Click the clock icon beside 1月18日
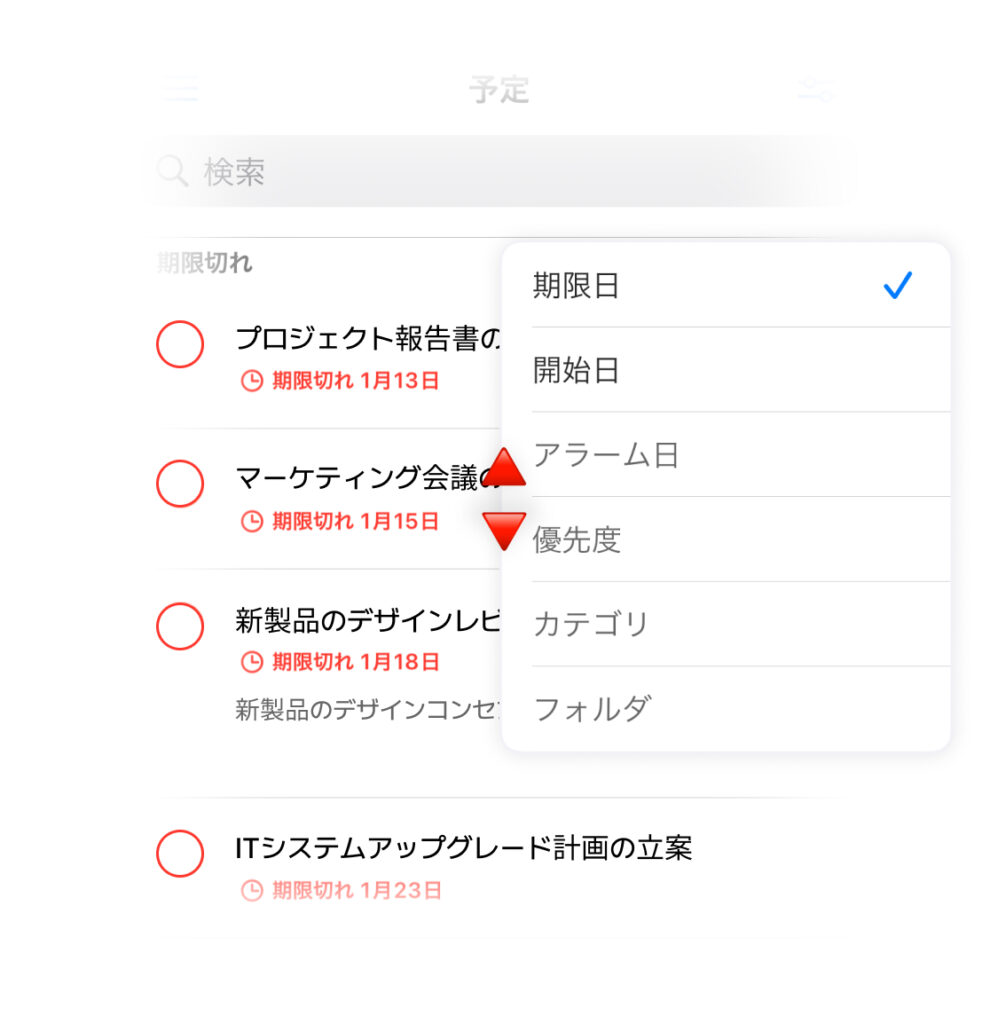Viewport: 998px width, 1024px height. 251,662
